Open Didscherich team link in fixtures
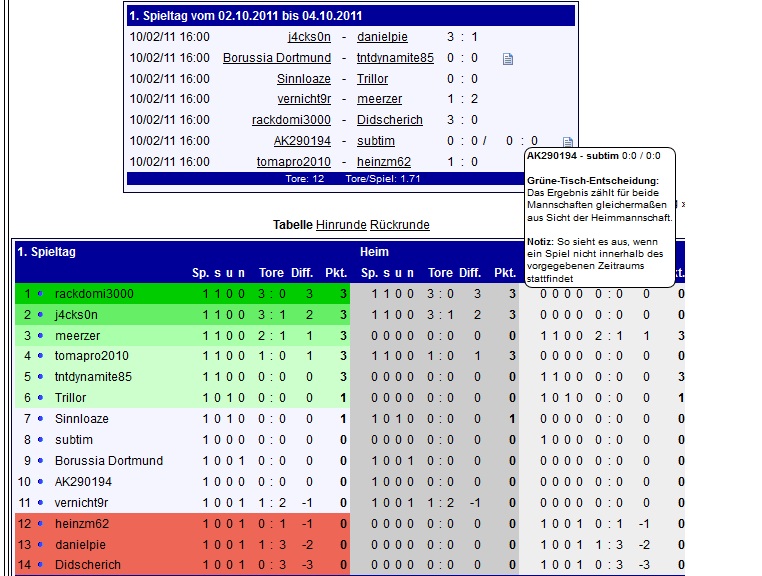This screenshot has width=762, height=576. point(390,120)
